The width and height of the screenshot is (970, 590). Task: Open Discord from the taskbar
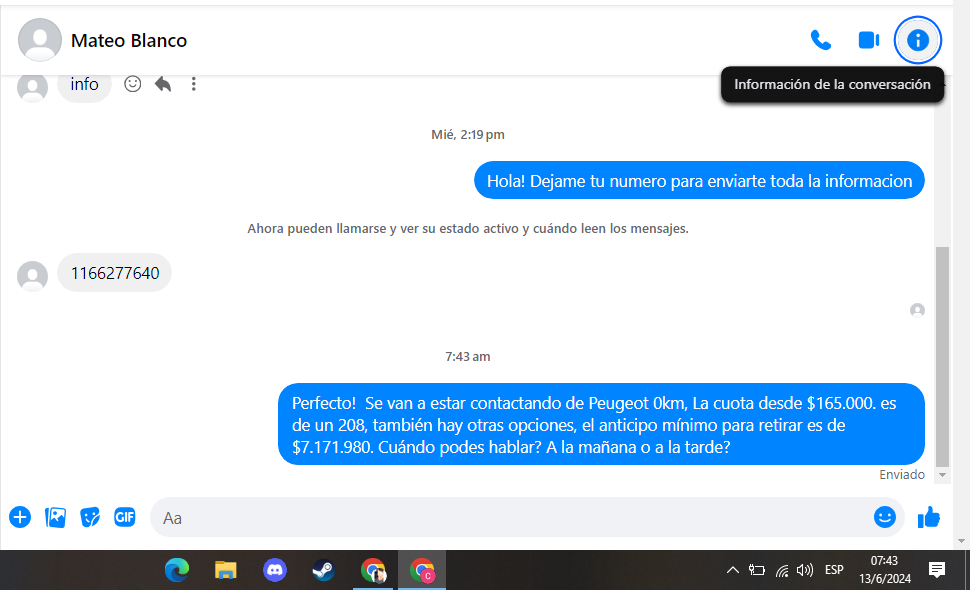(x=275, y=570)
